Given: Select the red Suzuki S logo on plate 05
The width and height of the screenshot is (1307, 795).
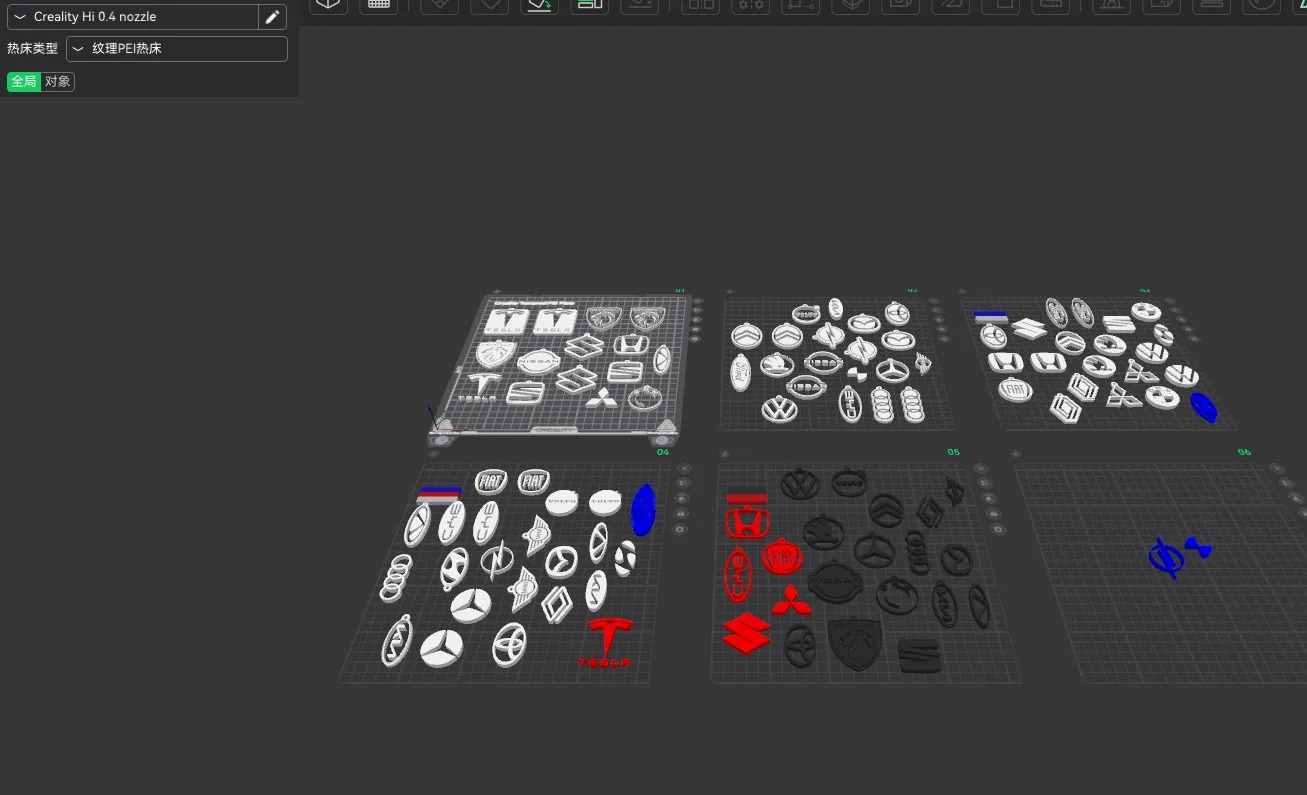Looking at the screenshot, I should coord(747,633).
